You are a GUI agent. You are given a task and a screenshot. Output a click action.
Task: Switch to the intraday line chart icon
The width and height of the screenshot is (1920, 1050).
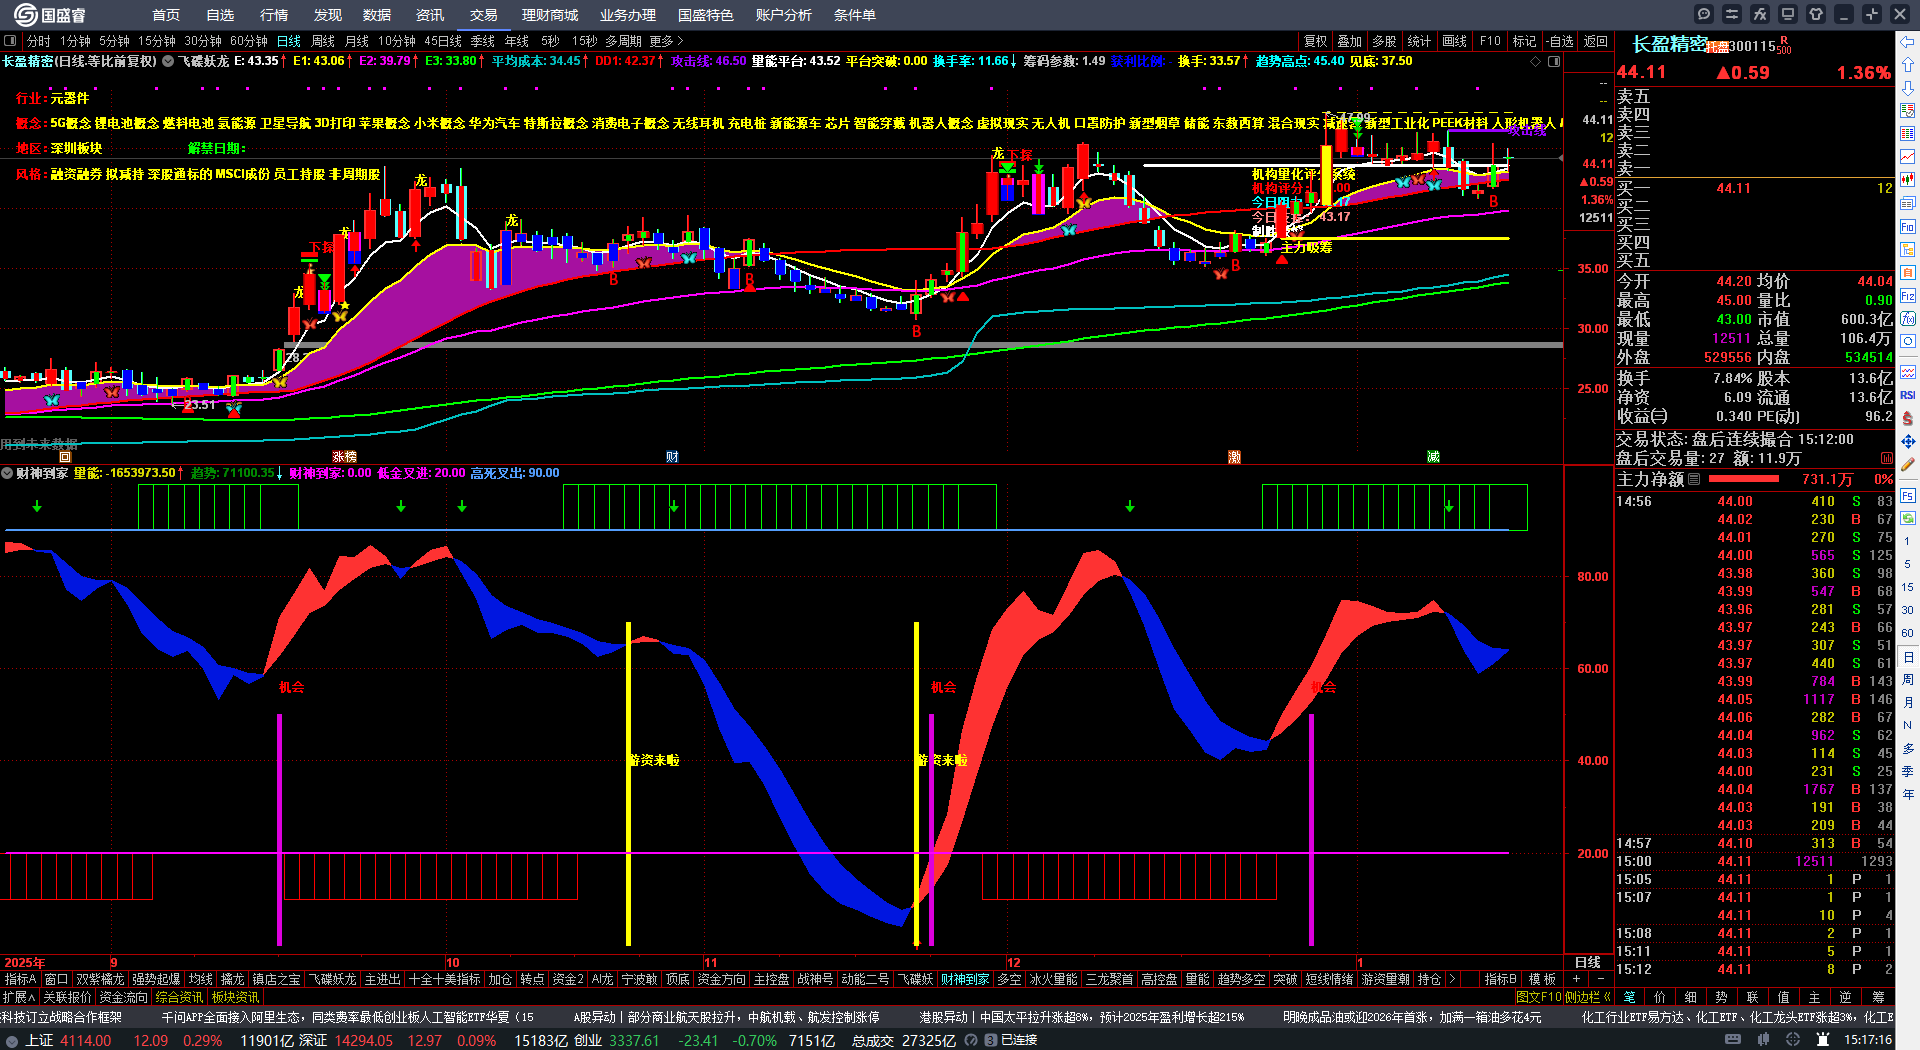click(x=1908, y=157)
